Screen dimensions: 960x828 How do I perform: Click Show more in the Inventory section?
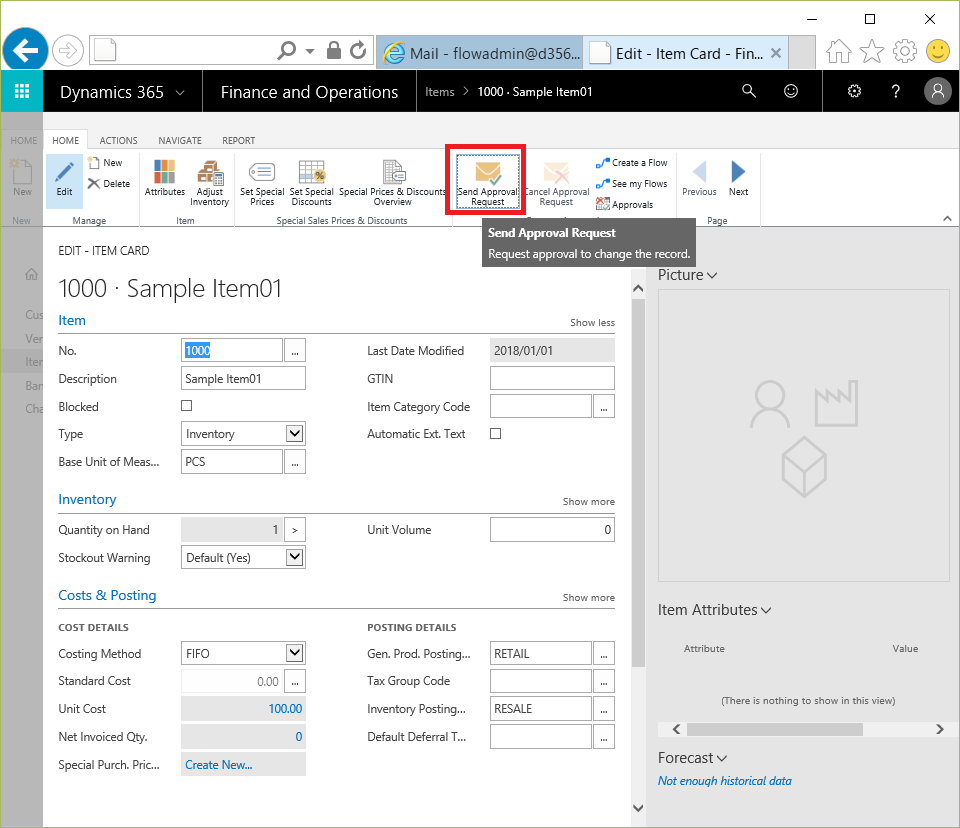588,502
